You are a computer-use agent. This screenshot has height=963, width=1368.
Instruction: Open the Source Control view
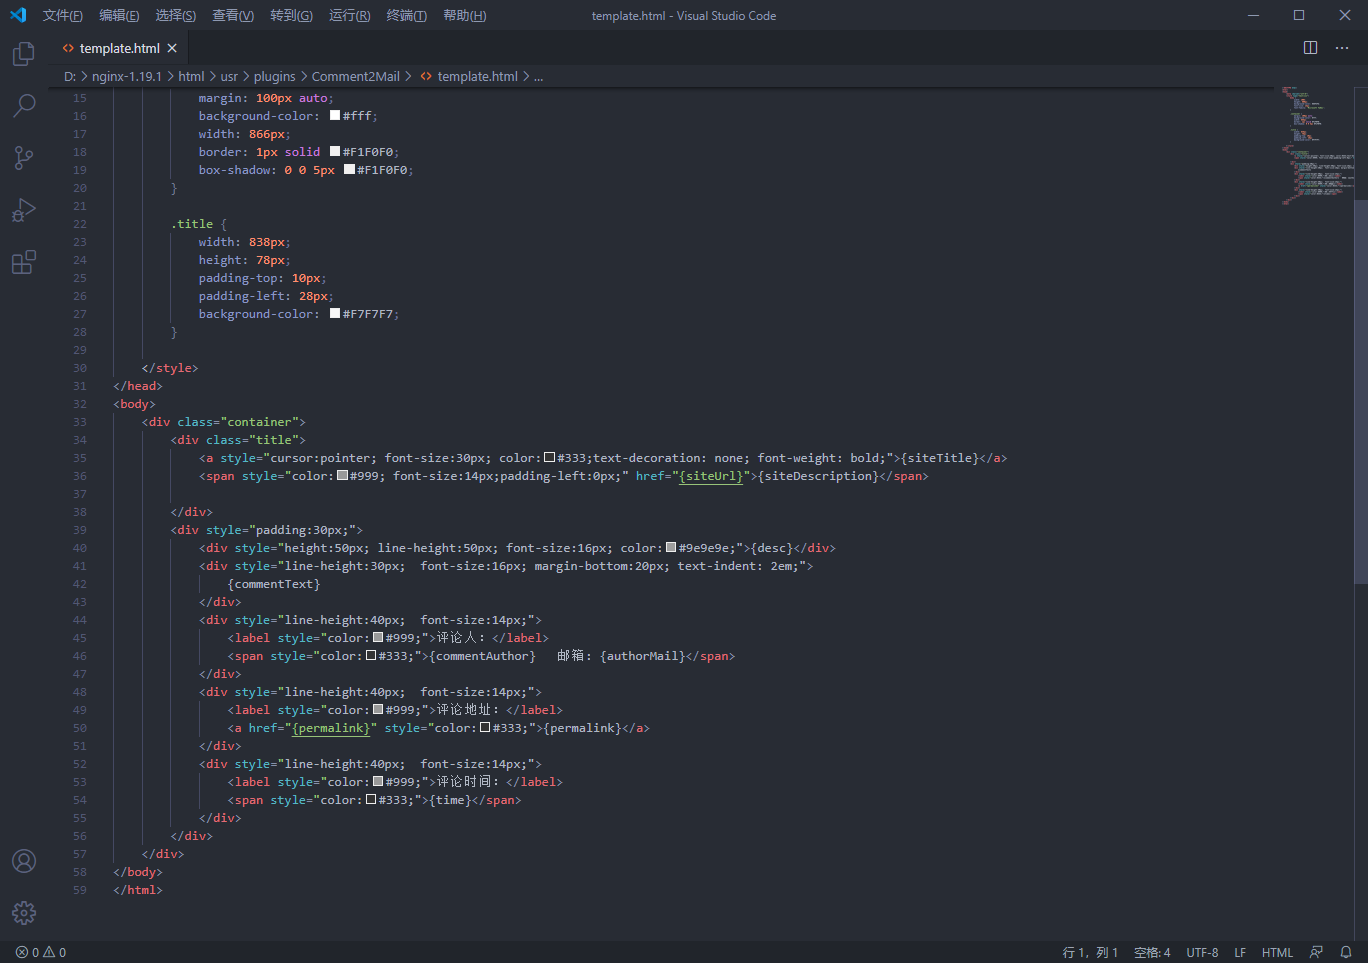(x=24, y=157)
